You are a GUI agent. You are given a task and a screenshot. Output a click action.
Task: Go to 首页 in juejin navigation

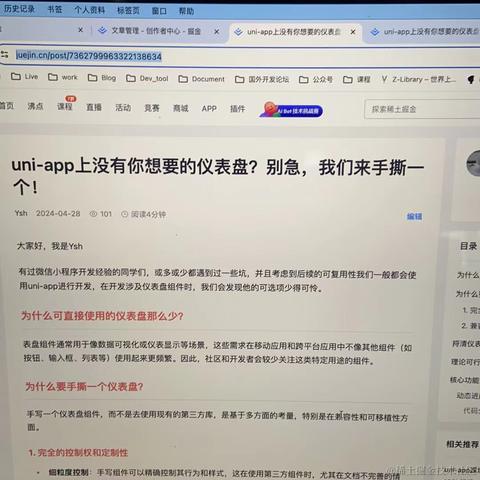[7, 106]
